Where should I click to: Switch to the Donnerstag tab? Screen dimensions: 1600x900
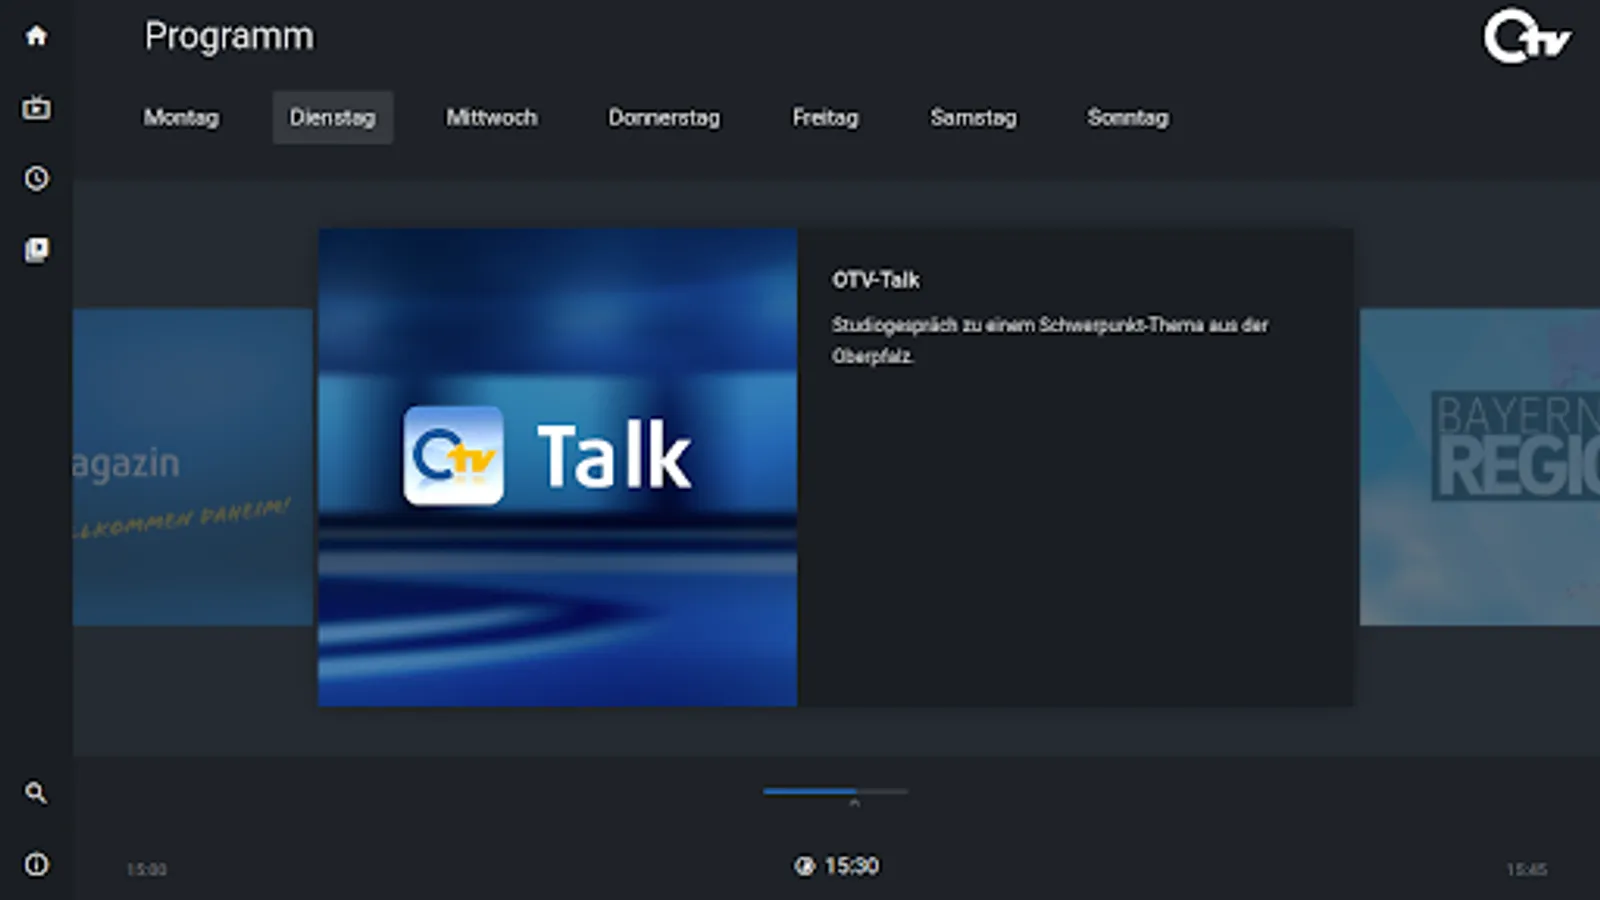coord(664,118)
